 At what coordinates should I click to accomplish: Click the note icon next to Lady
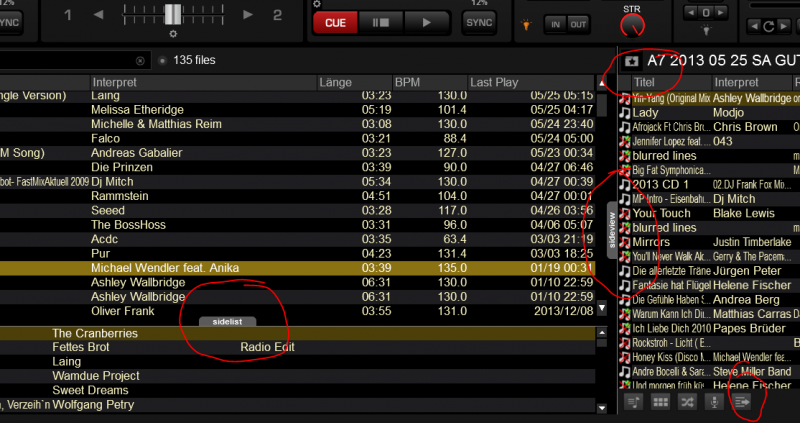tap(625, 113)
